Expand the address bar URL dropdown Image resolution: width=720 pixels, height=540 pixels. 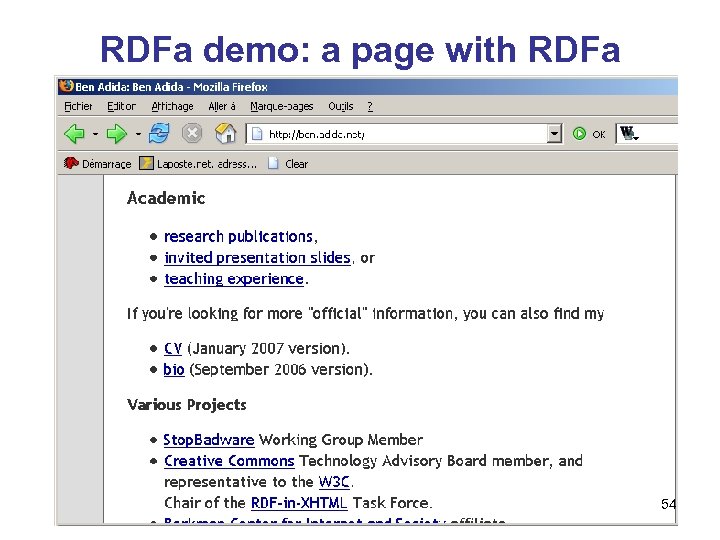[x=554, y=134]
